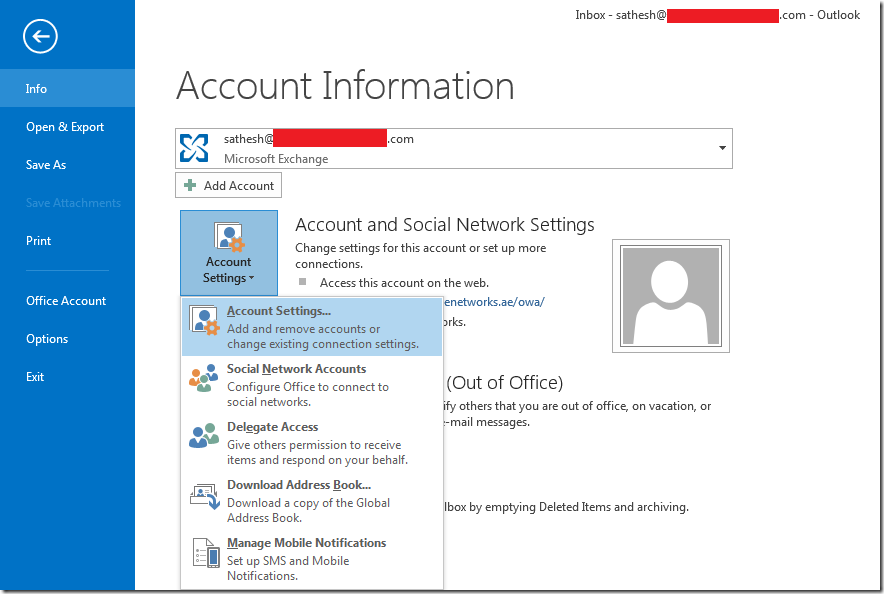Click the Account Information heading
The width and height of the screenshot is (884, 594).
coord(345,86)
